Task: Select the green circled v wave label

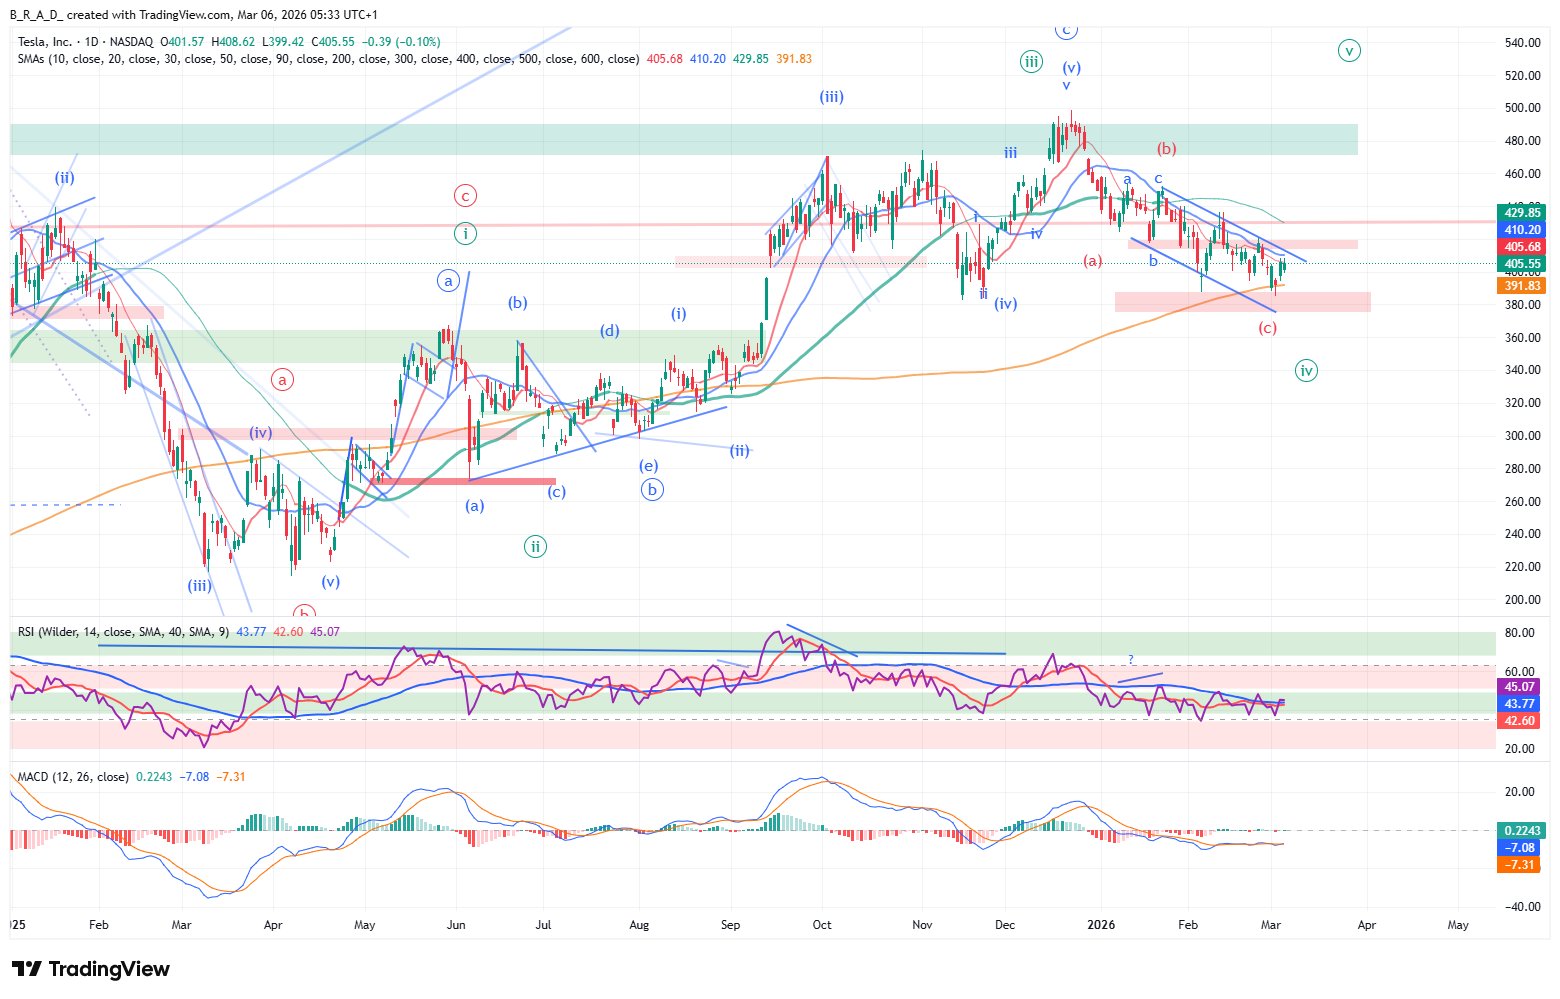Action: point(1349,50)
